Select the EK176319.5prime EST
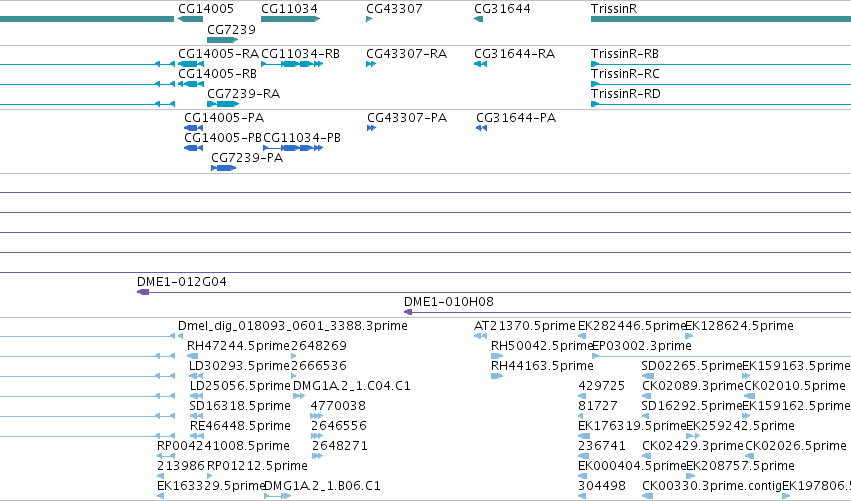Viewport: 851px width, 501px height. tap(584, 436)
